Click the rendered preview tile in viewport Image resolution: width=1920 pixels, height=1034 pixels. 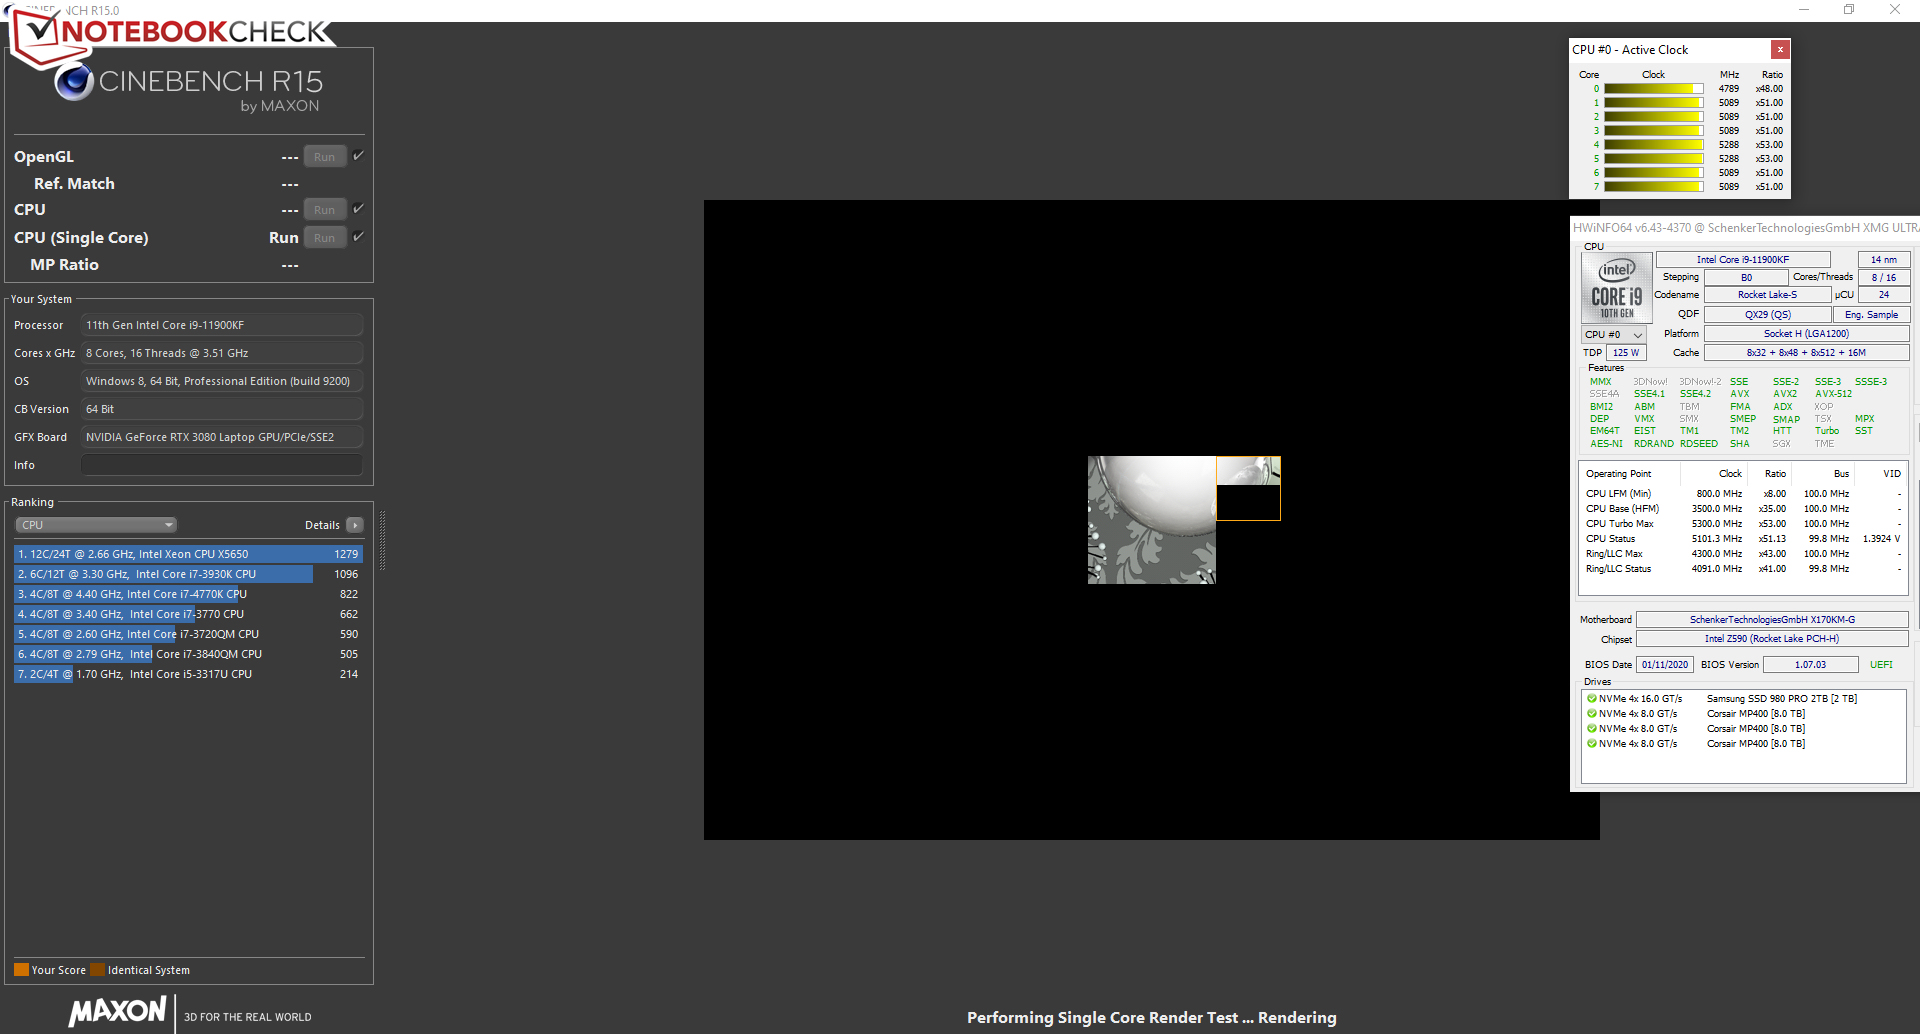tap(1152, 520)
